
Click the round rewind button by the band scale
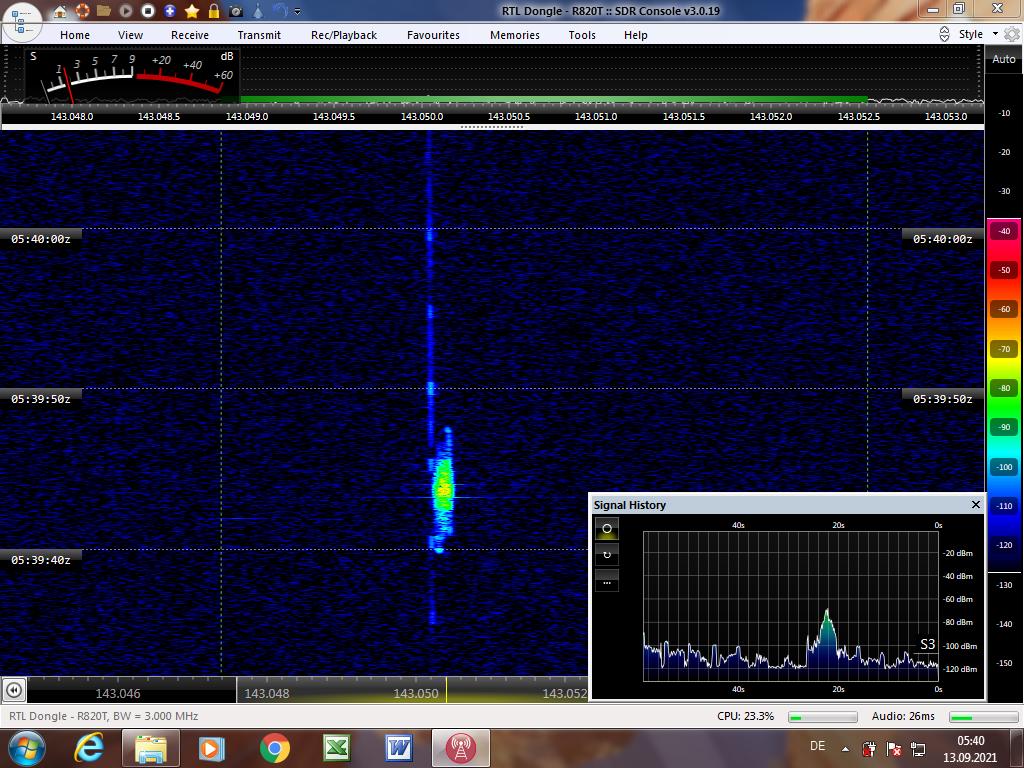(14, 690)
